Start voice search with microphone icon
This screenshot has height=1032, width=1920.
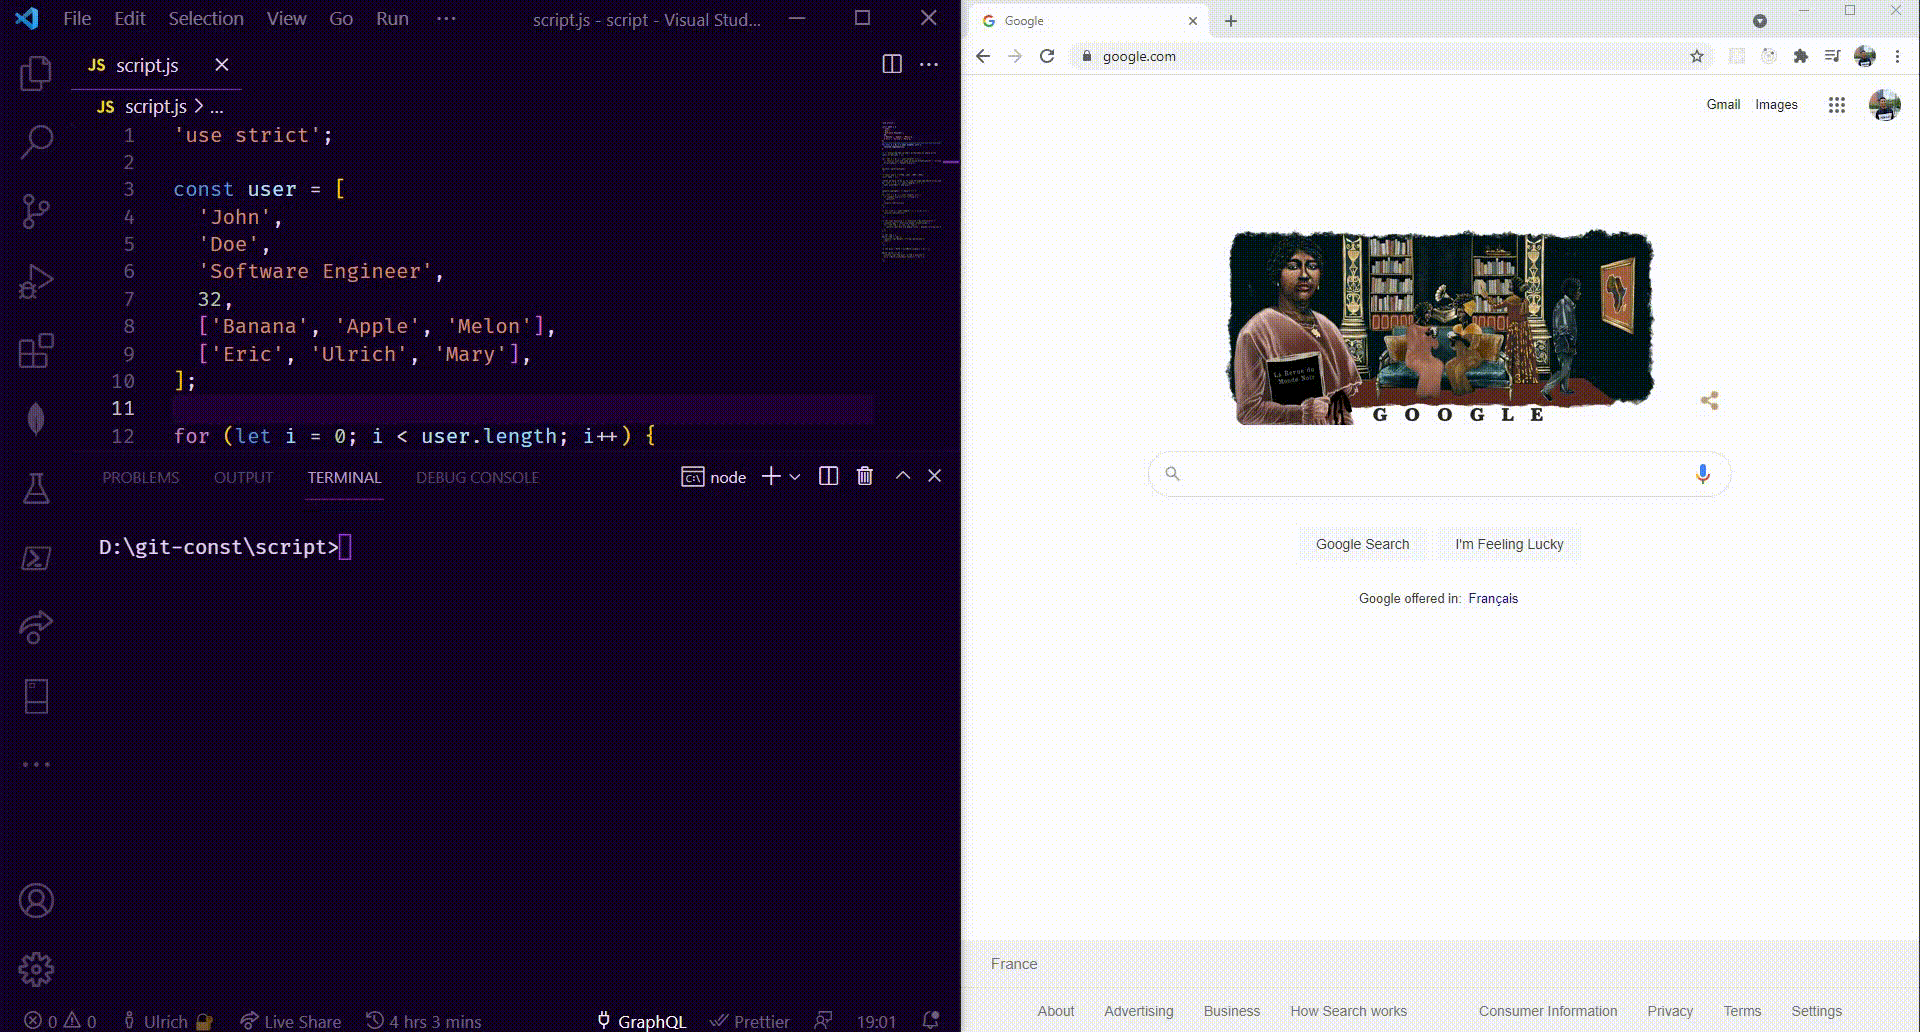[x=1702, y=474]
